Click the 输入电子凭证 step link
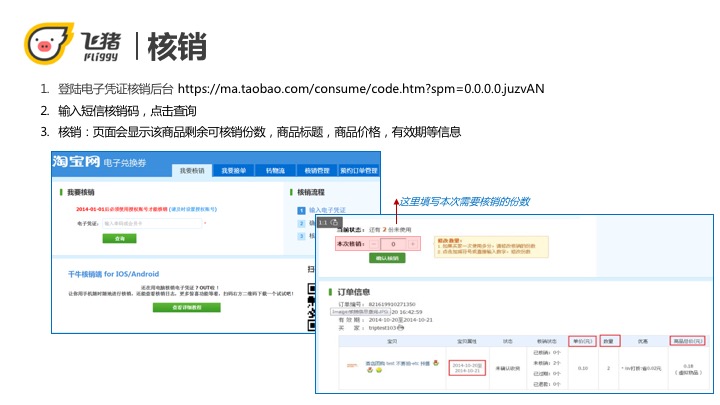This screenshot has height=405, width=720. click(x=327, y=210)
